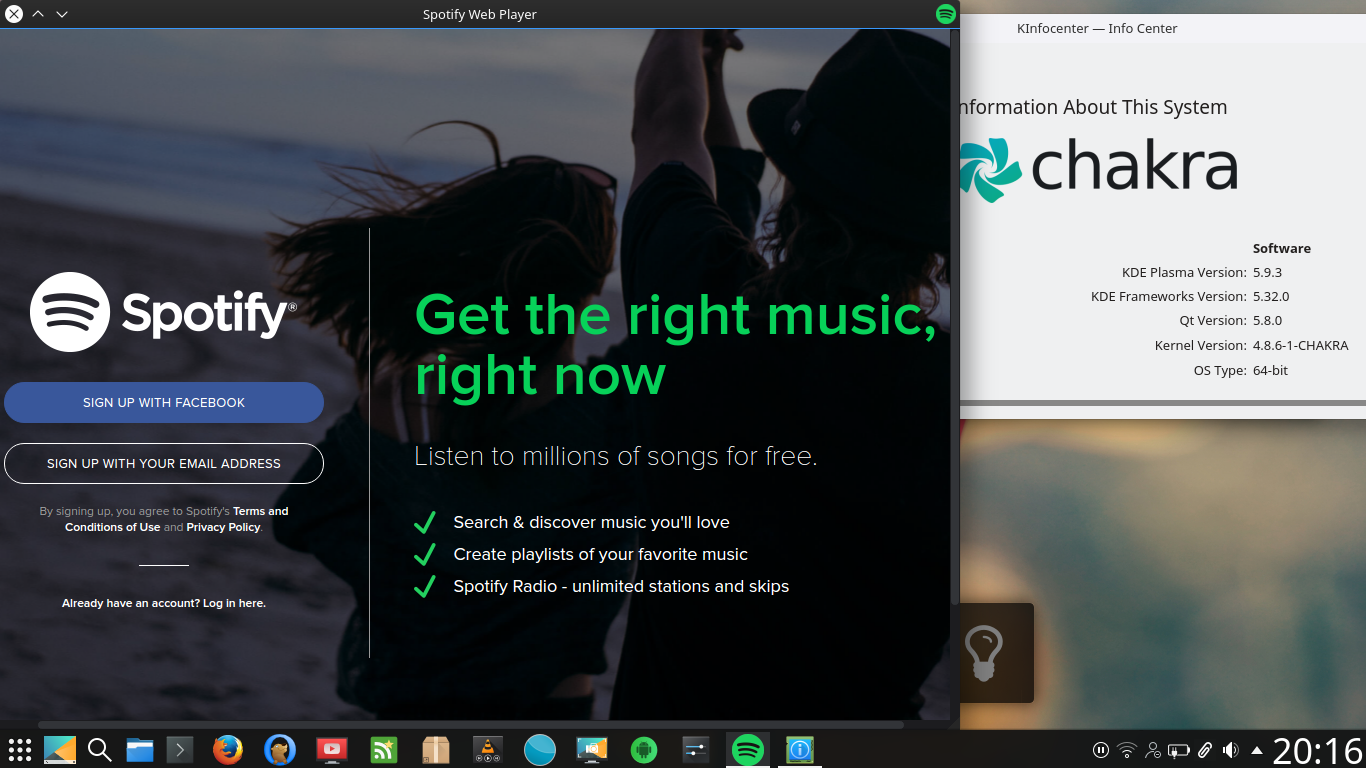Click the green Android app icon
Viewport: 1366px width, 768px height.
(x=643, y=749)
